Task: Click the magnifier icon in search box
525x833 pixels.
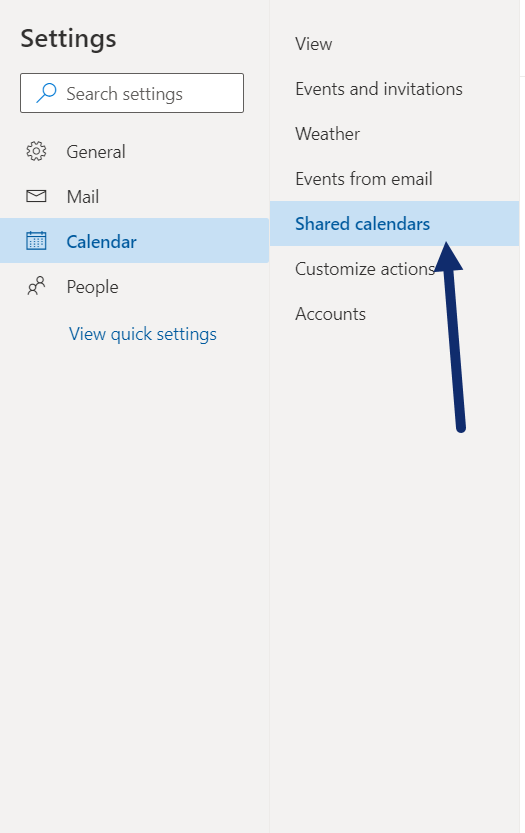Action: [x=46, y=93]
